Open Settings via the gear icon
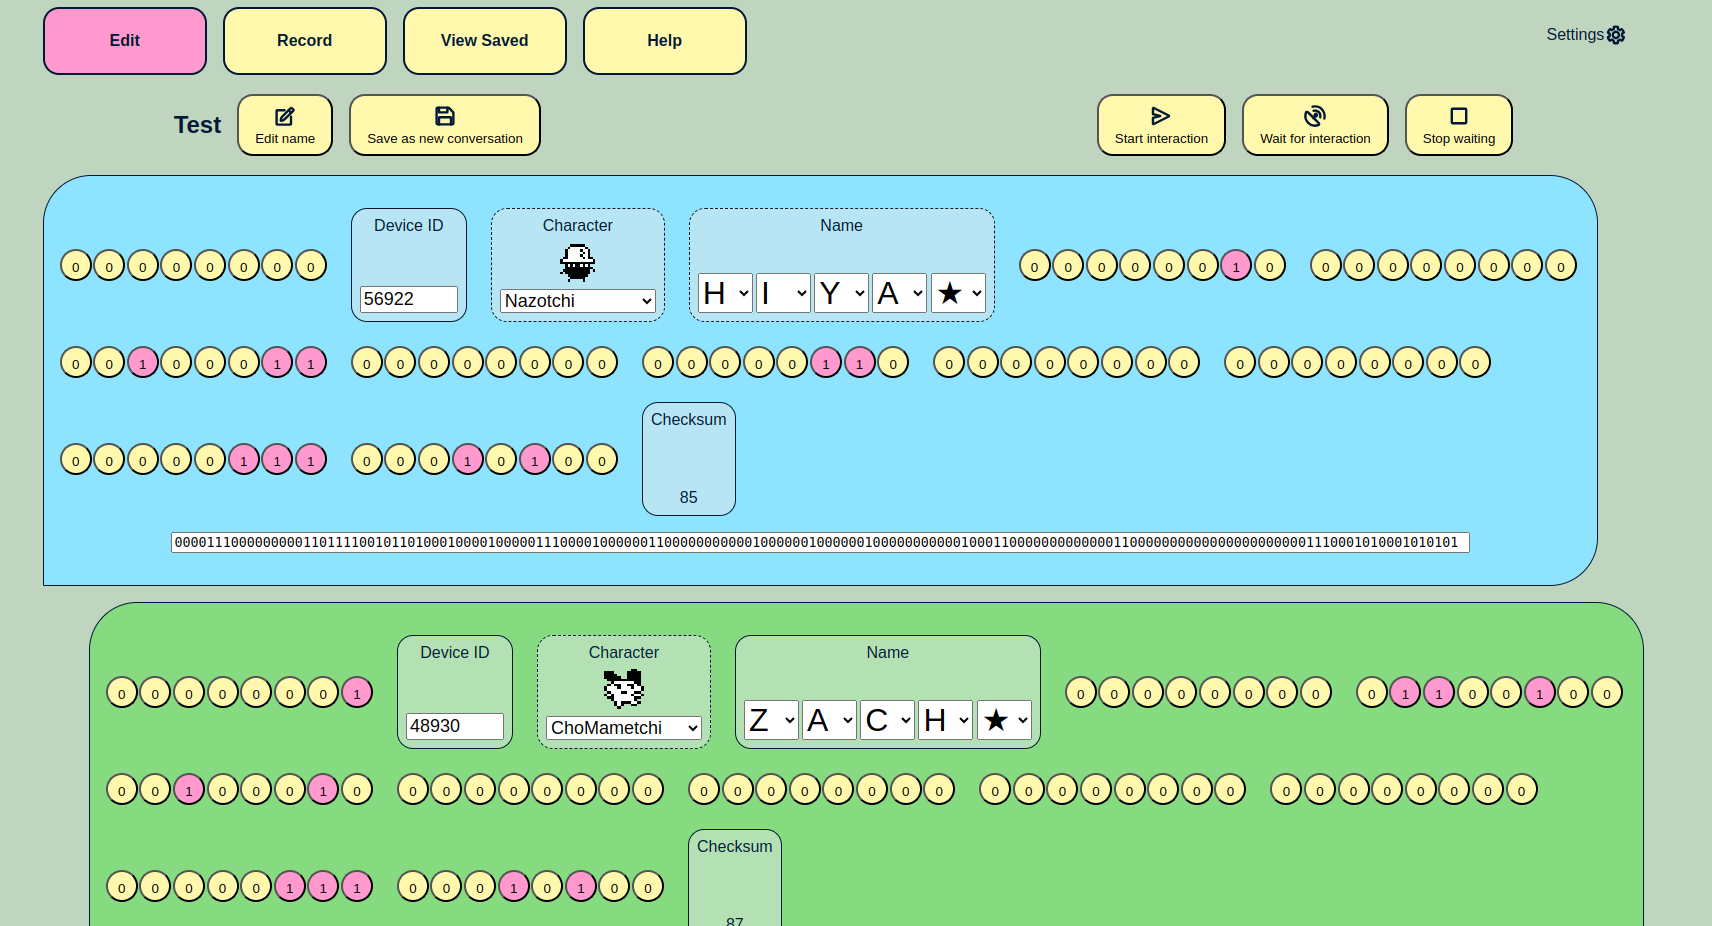Screen dimensions: 1712x926 pos(1616,35)
